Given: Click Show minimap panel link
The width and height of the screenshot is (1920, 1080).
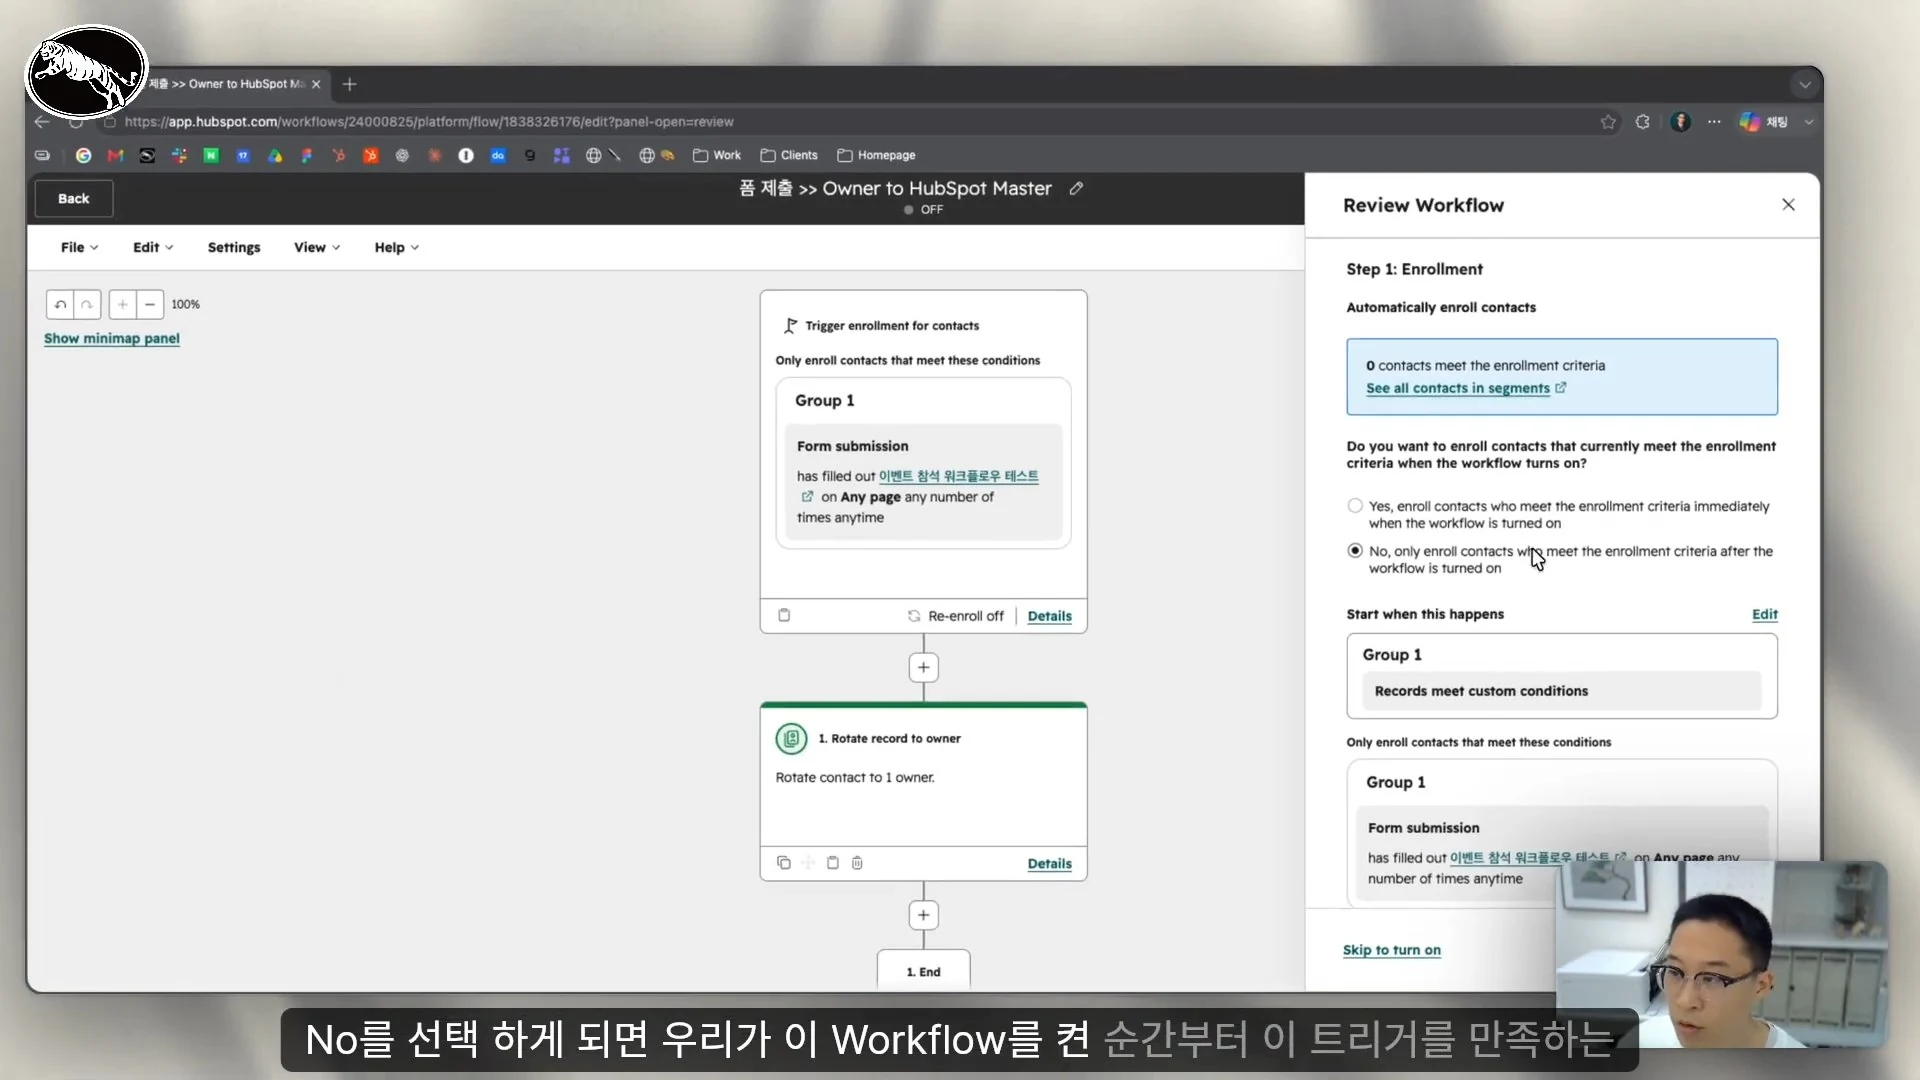Looking at the screenshot, I should (x=112, y=339).
